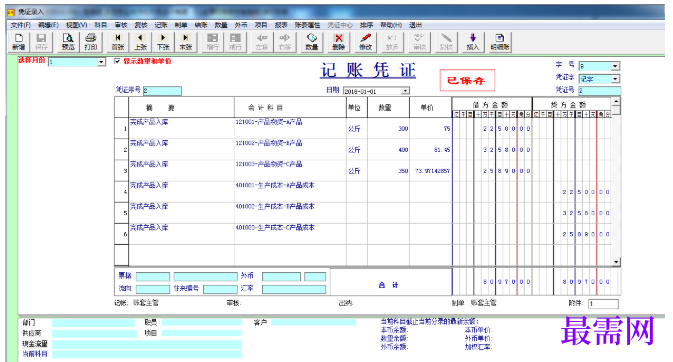Select account cell 121003-产品物资-C产品
Screen dimensions: 673x362
point(290,170)
